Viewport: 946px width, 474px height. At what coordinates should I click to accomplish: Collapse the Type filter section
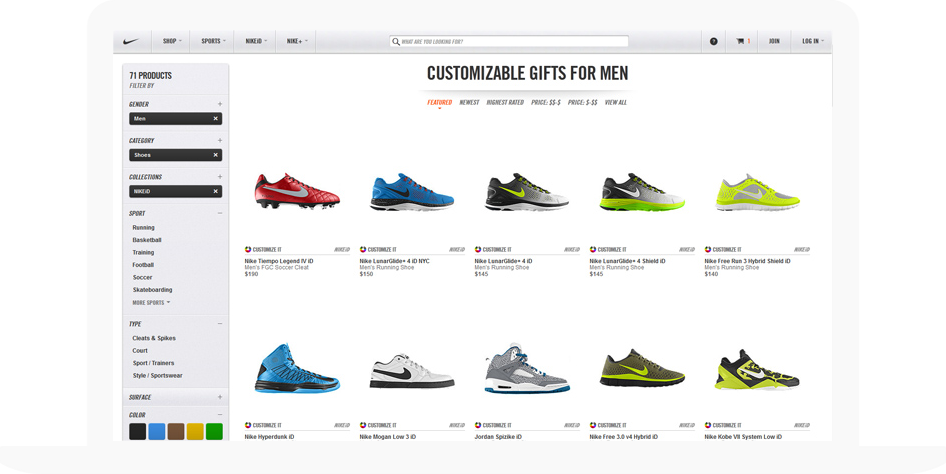point(220,324)
